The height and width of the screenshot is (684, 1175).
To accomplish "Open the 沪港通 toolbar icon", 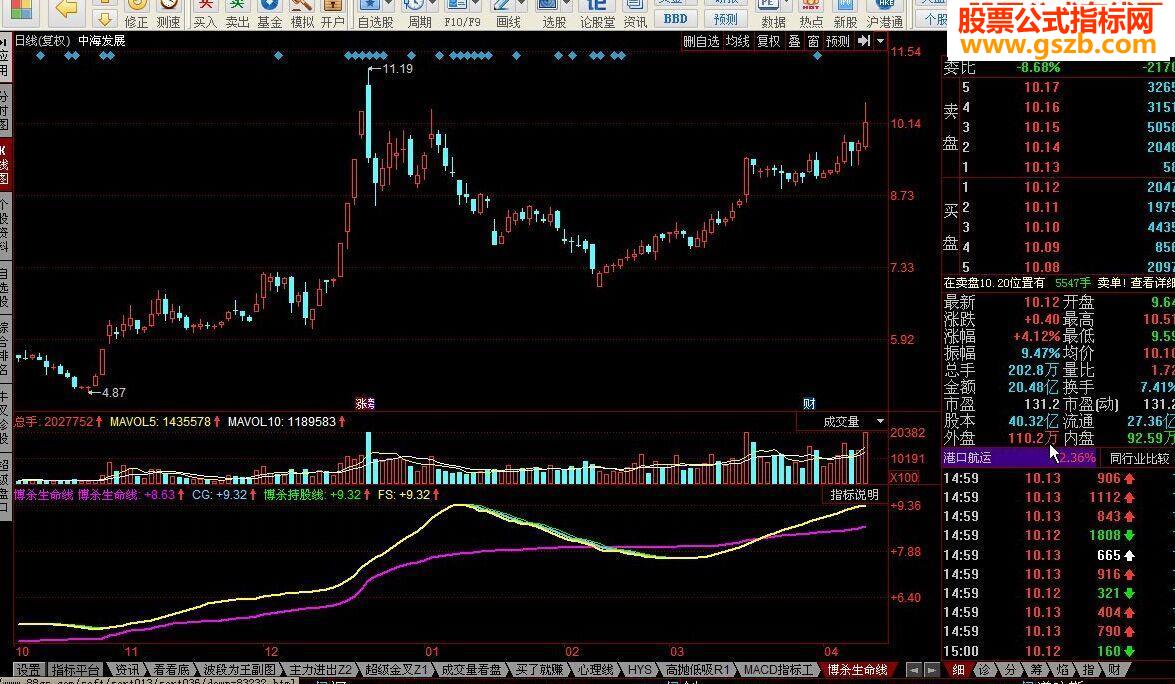I will point(884,14).
